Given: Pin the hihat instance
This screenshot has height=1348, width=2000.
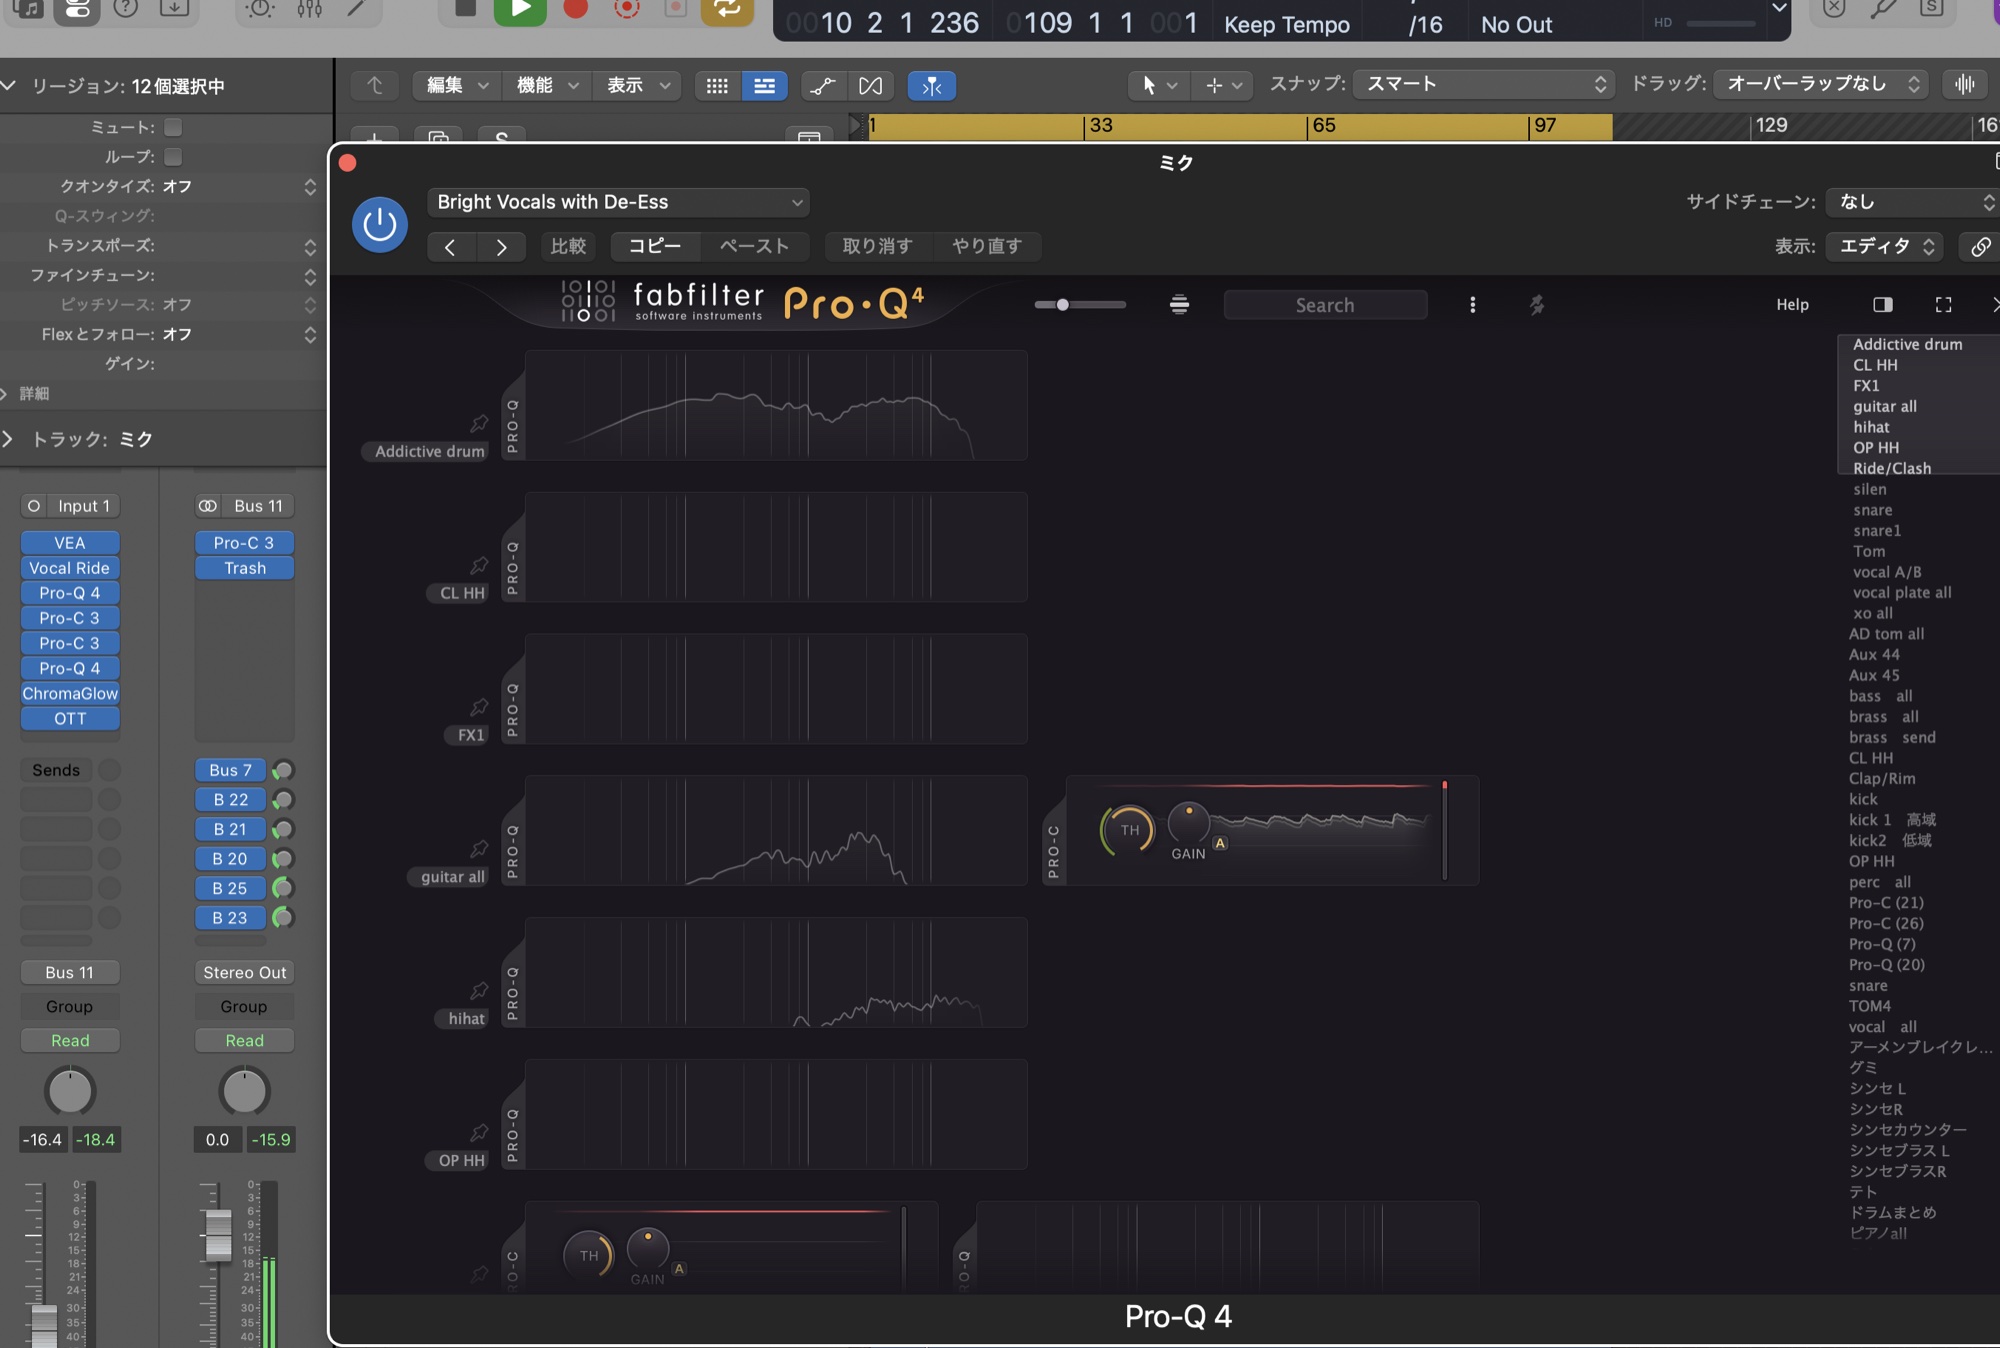Looking at the screenshot, I should coord(479,991).
